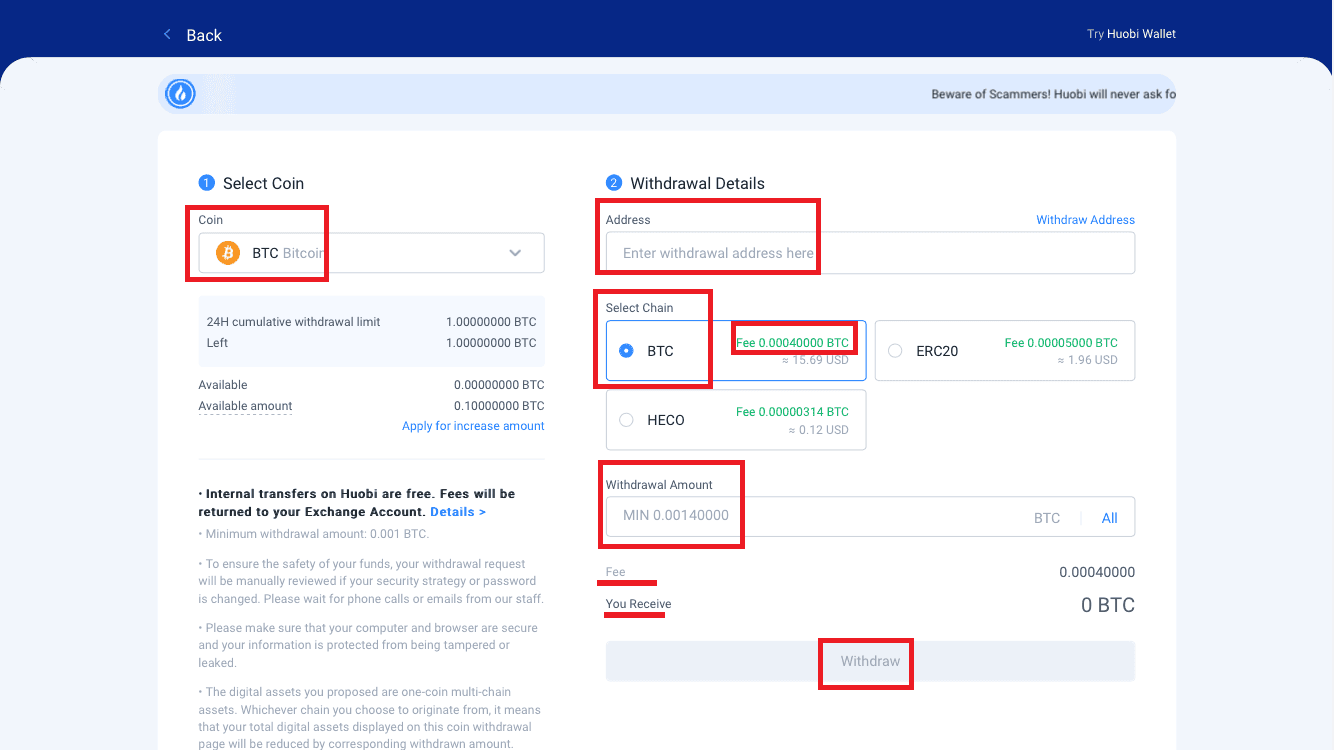Viewport: 1334px width, 750px height.
Task: Click the Huobi flame logo in banner
Action: point(181,94)
